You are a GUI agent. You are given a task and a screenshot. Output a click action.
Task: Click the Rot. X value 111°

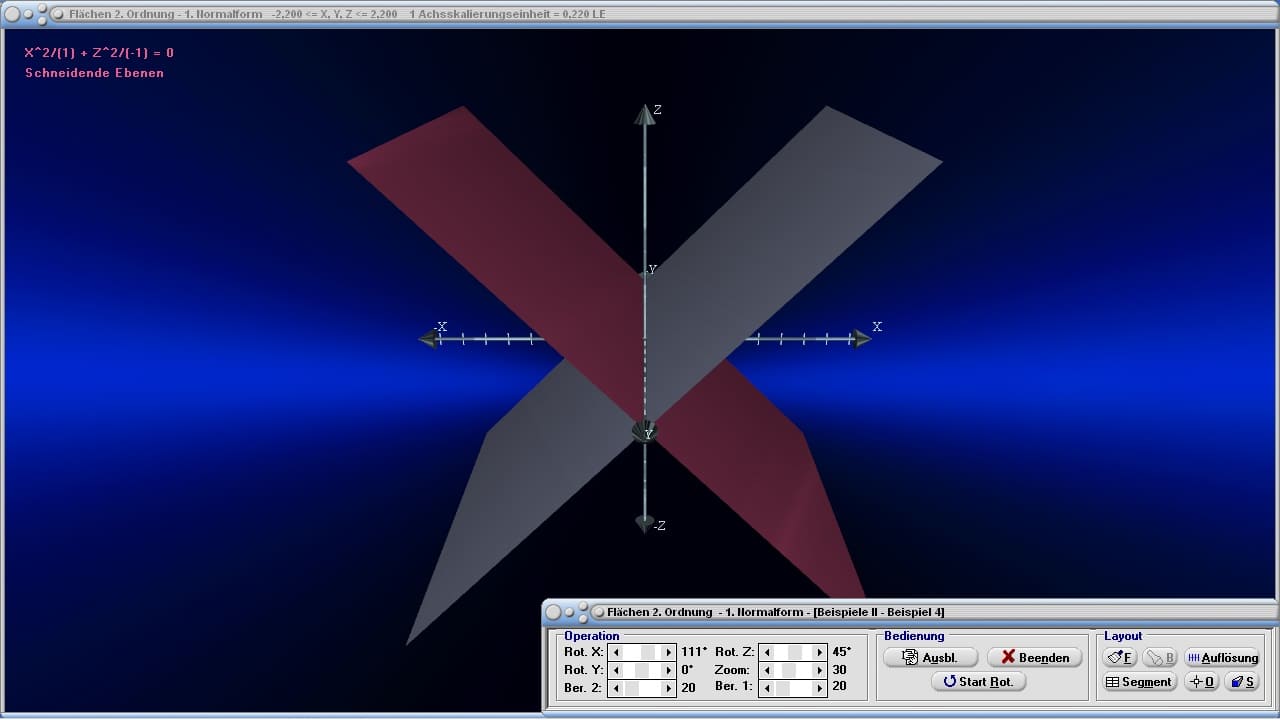pos(694,652)
